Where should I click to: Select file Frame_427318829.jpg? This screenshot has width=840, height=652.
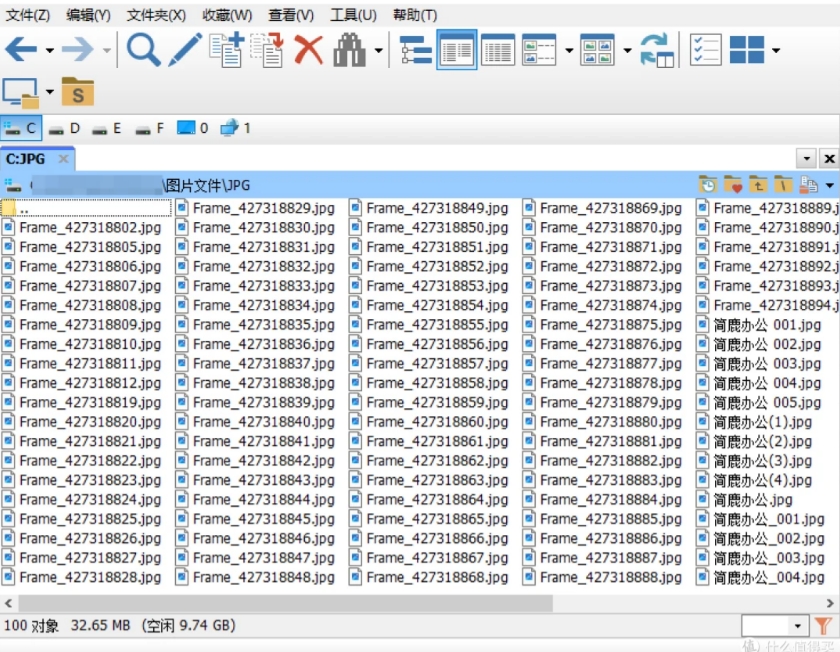(256, 208)
